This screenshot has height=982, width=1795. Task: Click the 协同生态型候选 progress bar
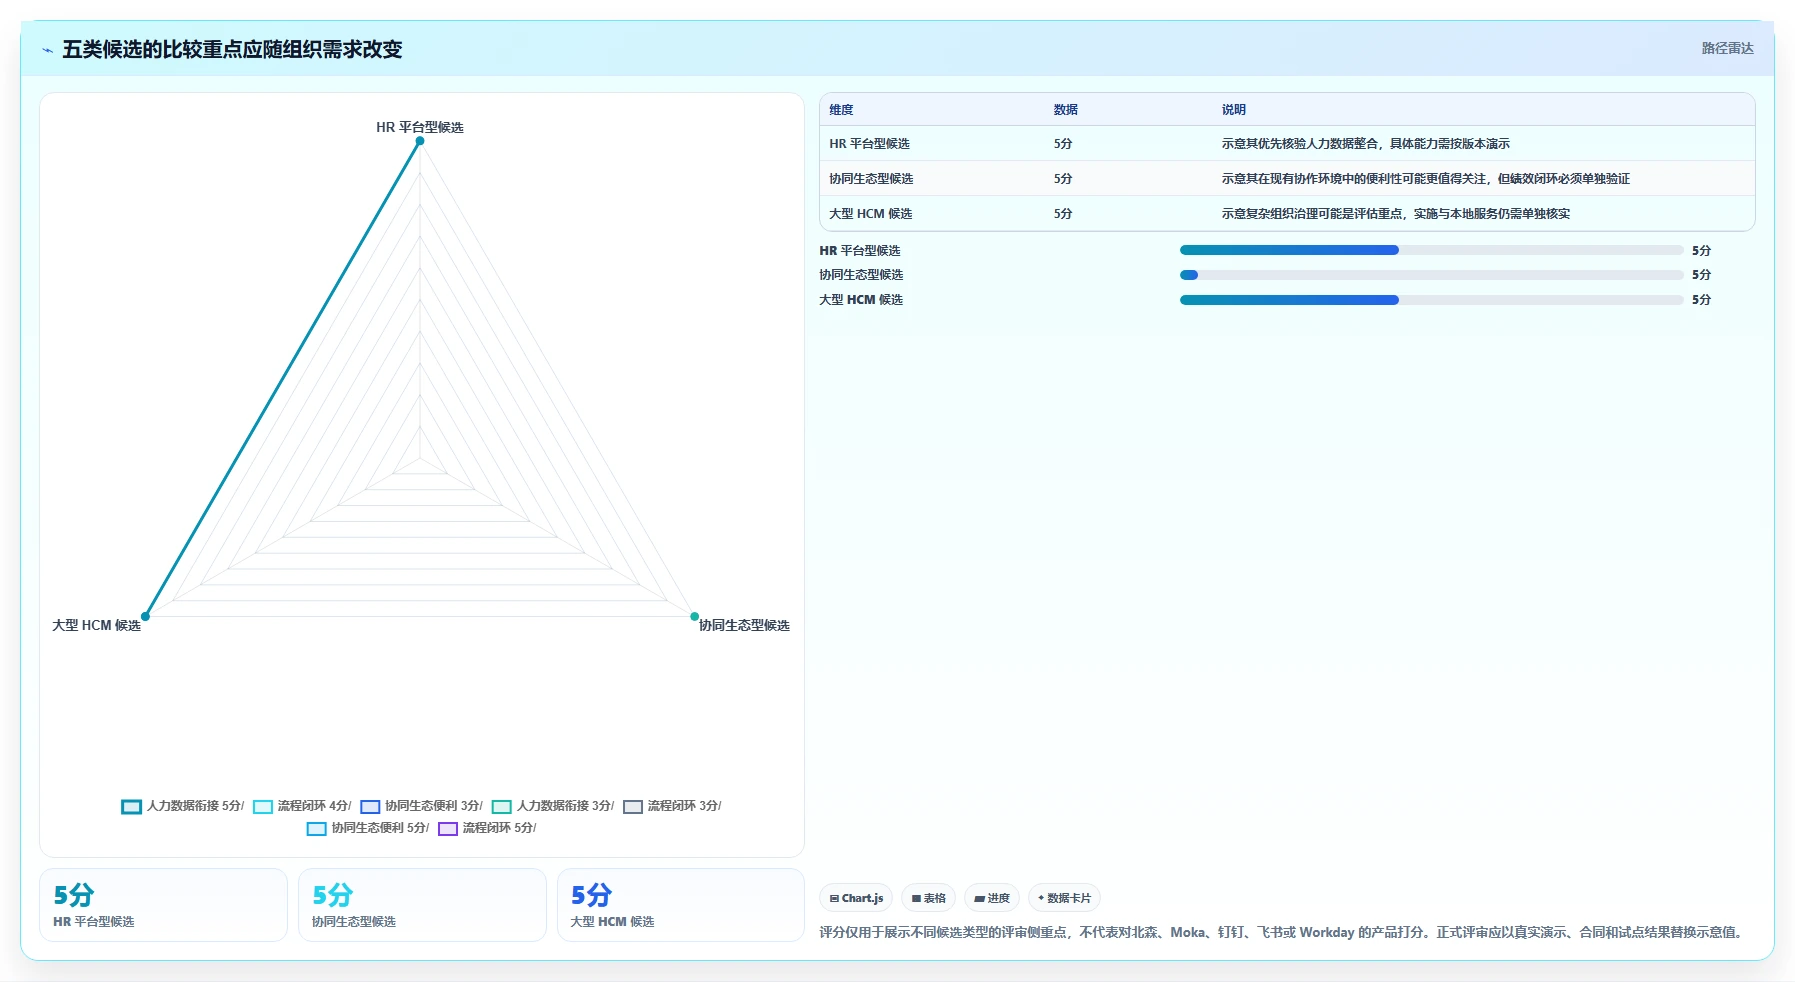[1431, 275]
